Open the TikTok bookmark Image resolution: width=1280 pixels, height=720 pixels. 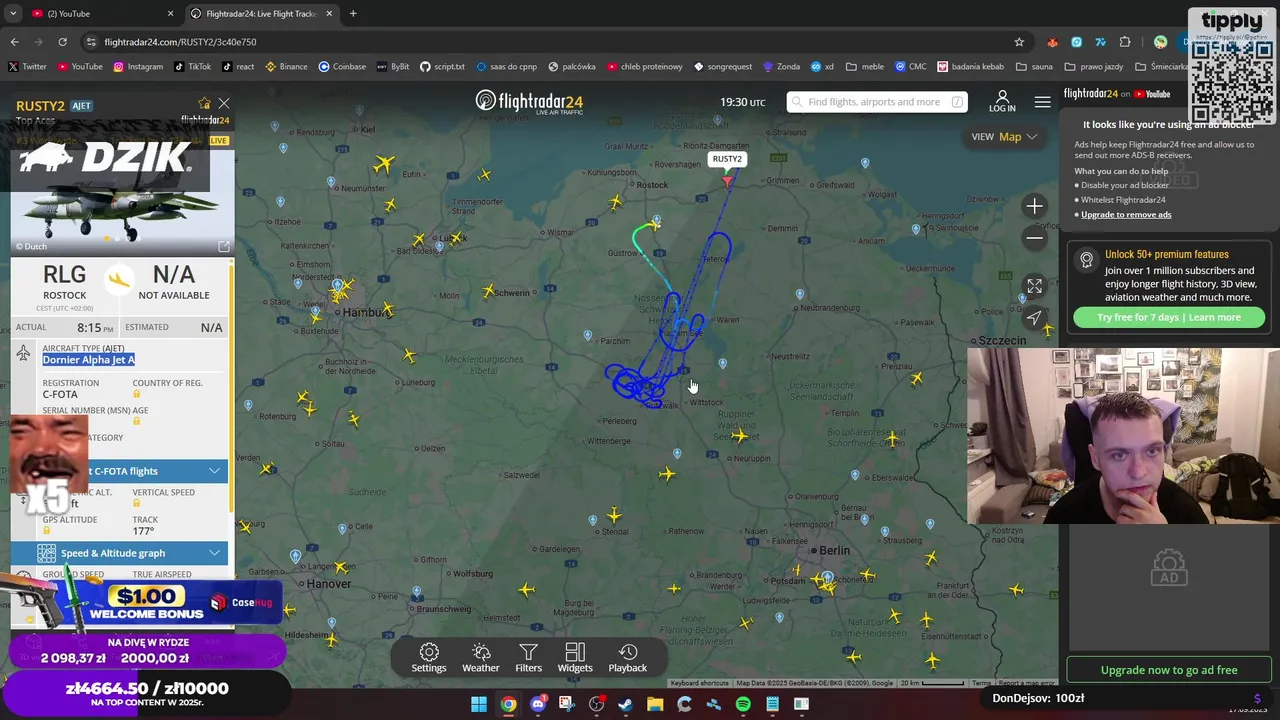[192, 66]
